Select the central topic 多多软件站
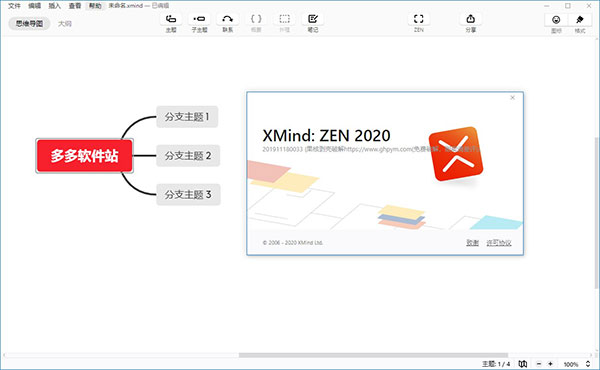600x370 pixels. (85, 156)
